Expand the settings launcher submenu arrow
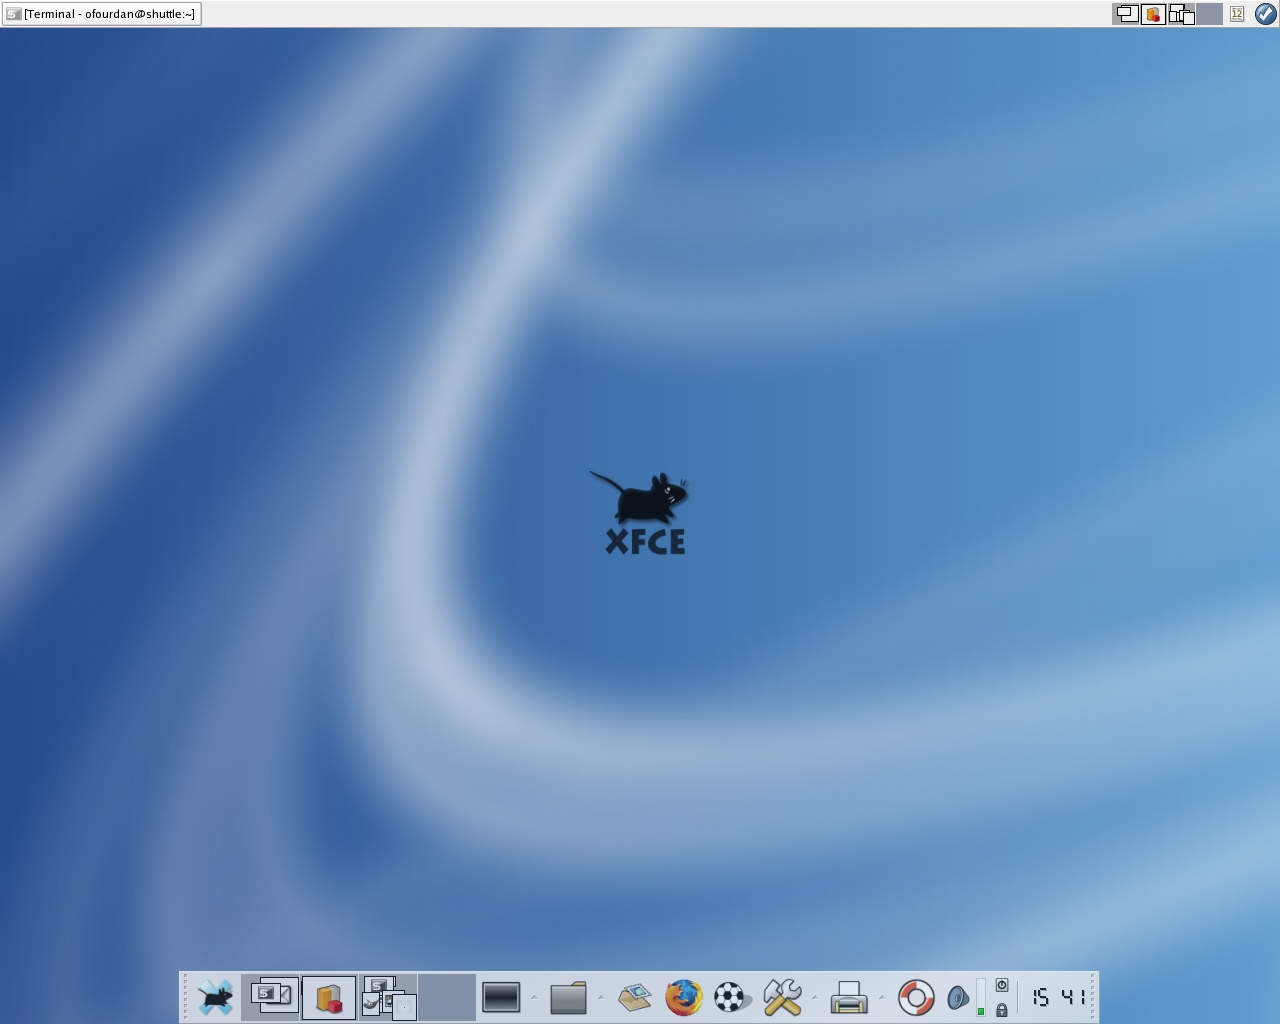Image resolution: width=1280 pixels, height=1024 pixels. [x=815, y=997]
